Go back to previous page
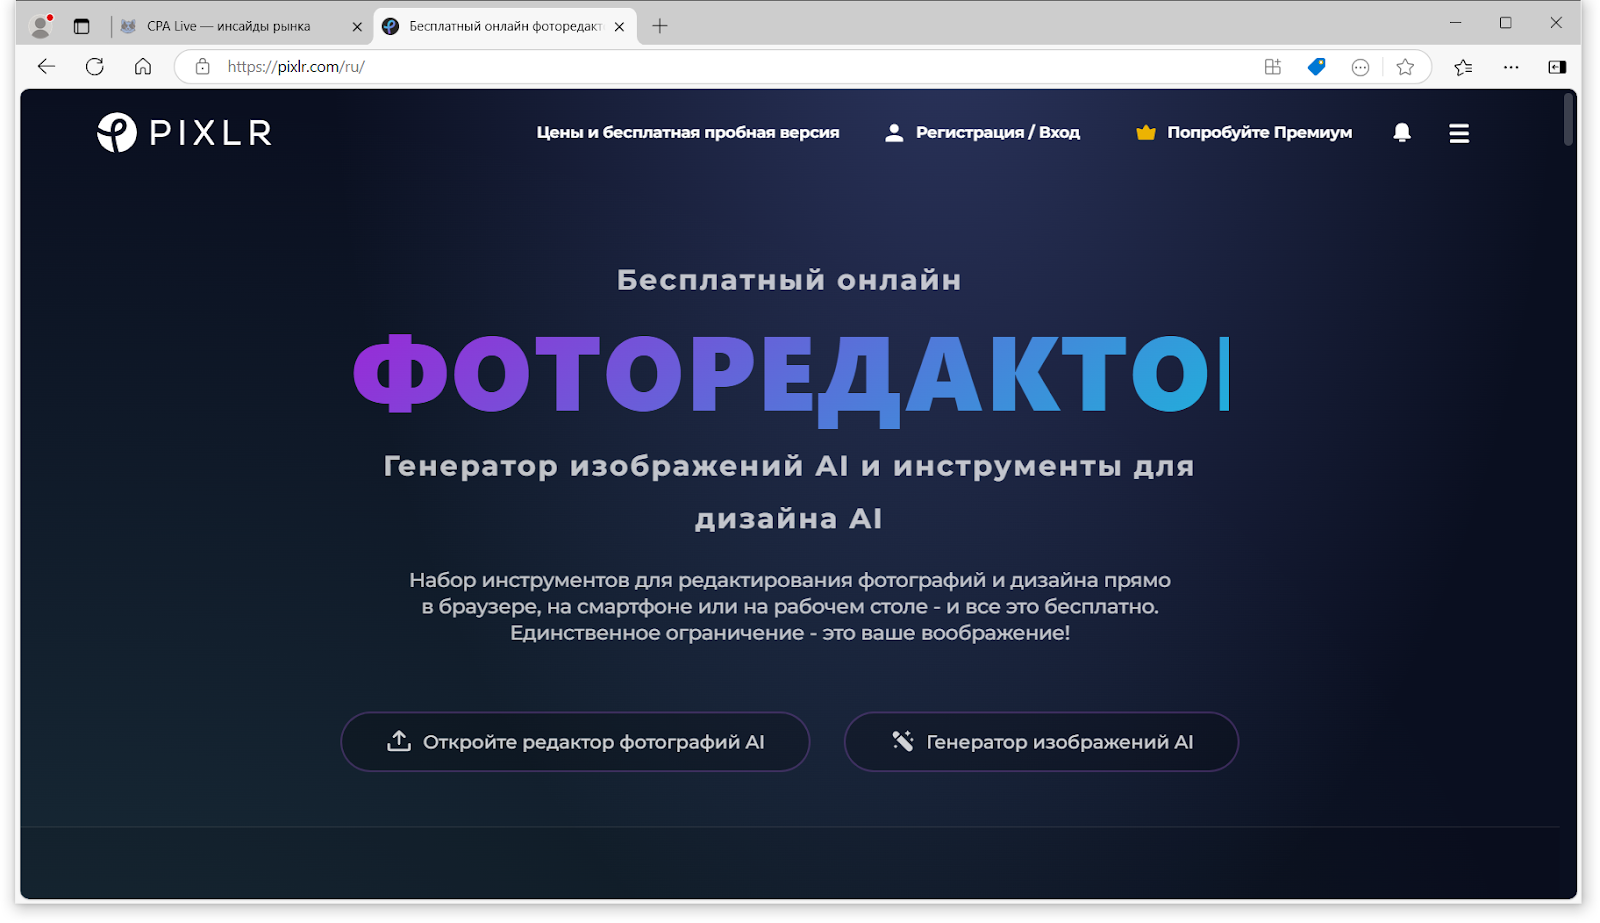Viewport: 1600px width, 923px height. pos(46,67)
